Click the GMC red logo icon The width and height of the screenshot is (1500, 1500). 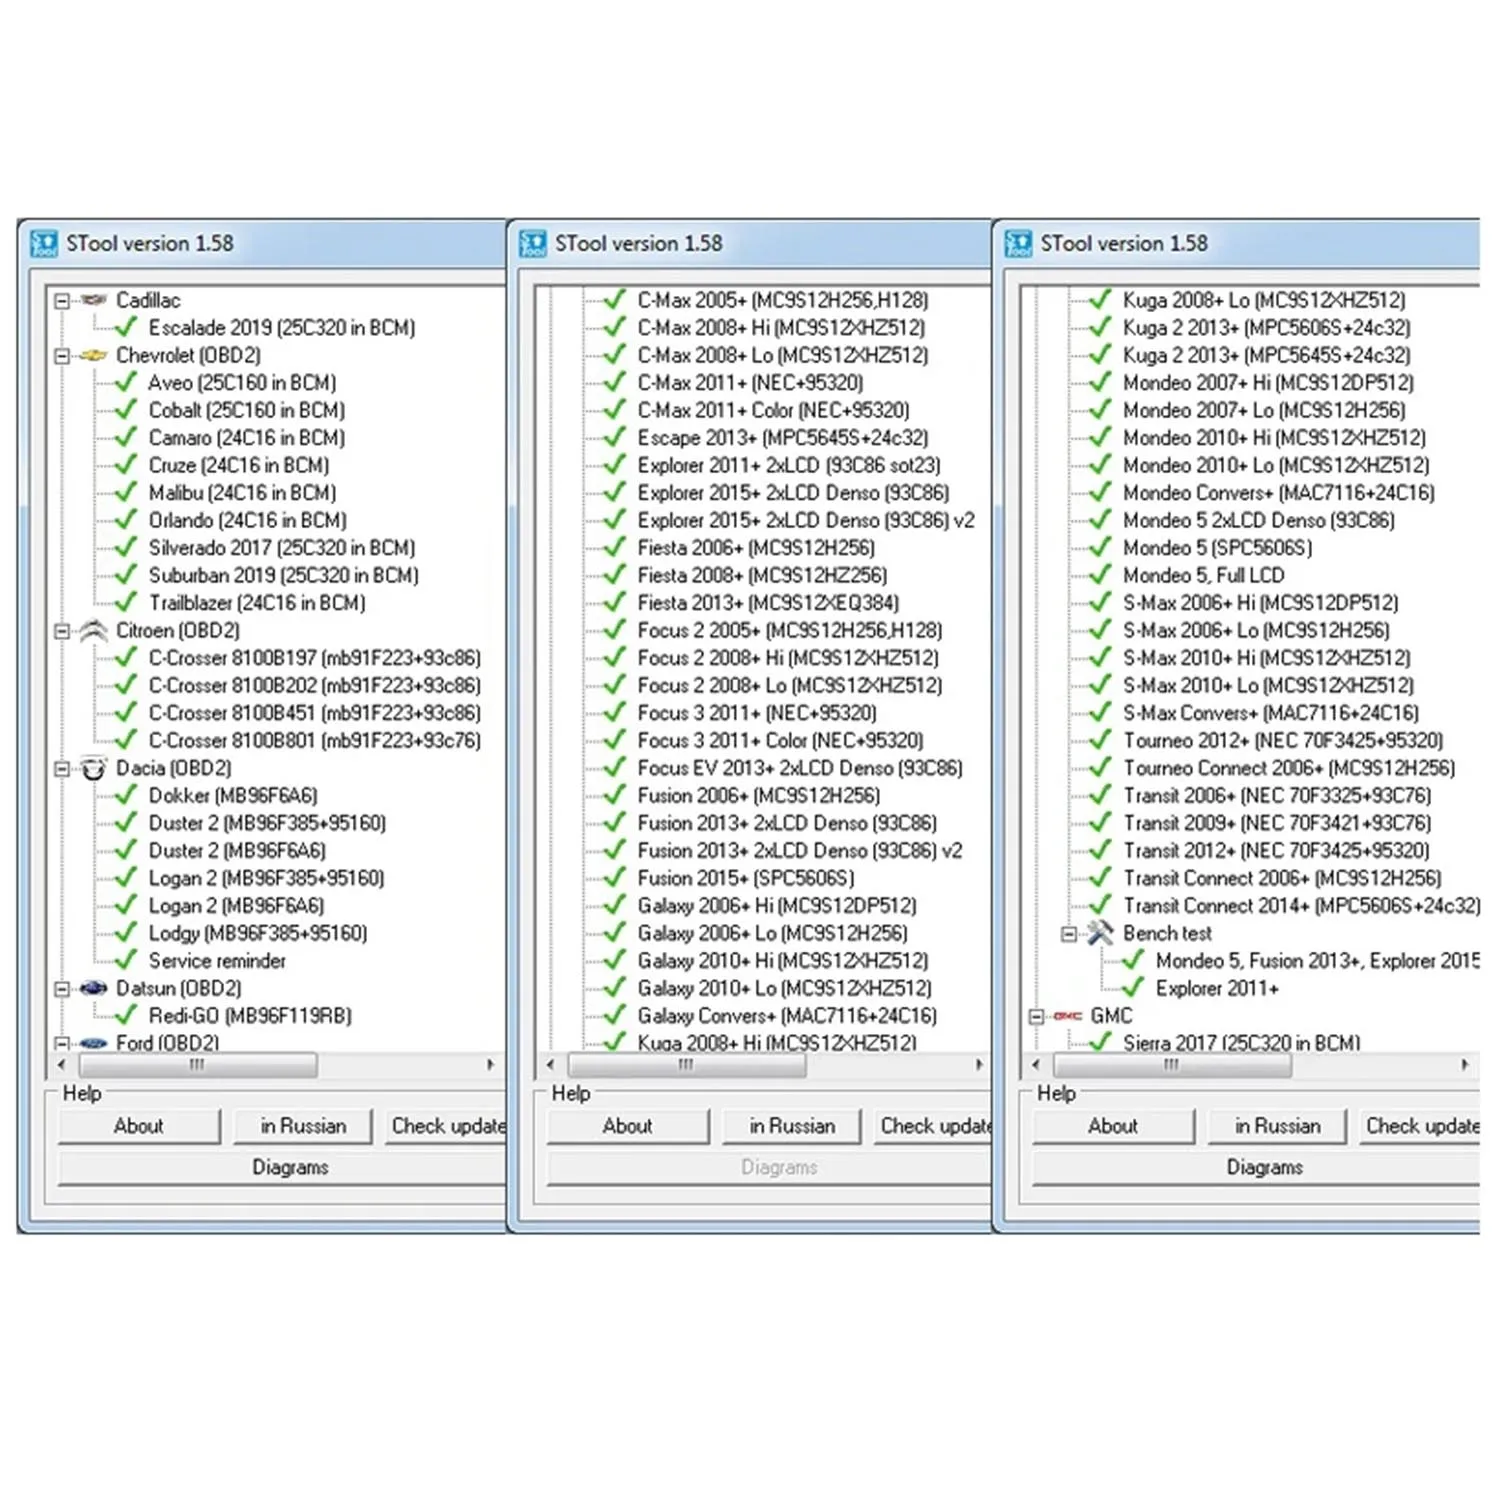(1068, 1016)
